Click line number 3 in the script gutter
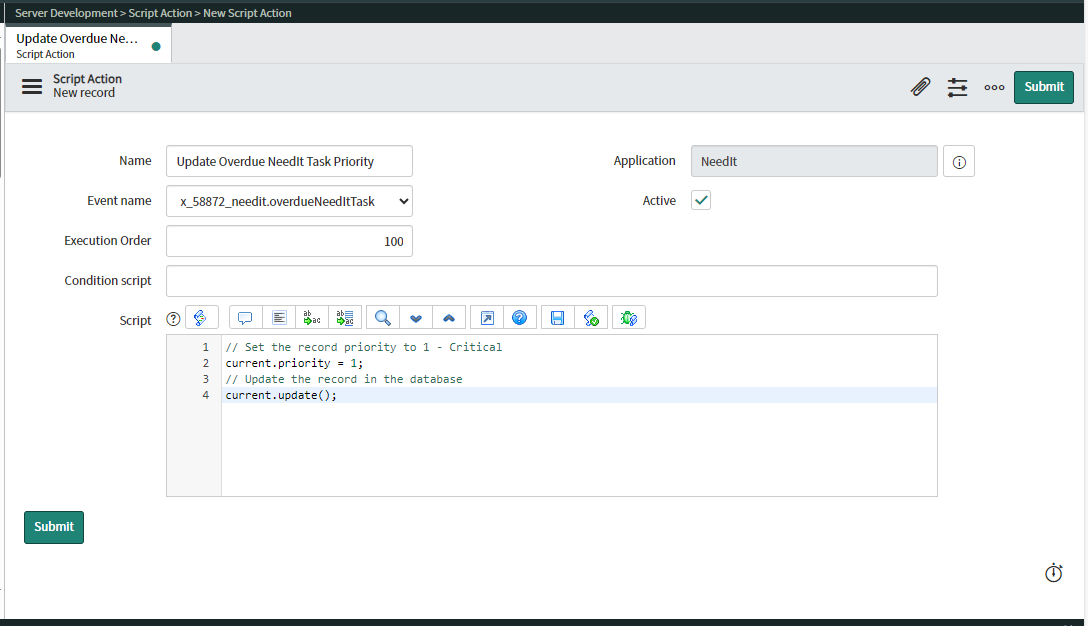The width and height of the screenshot is (1088, 626). coord(205,379)
